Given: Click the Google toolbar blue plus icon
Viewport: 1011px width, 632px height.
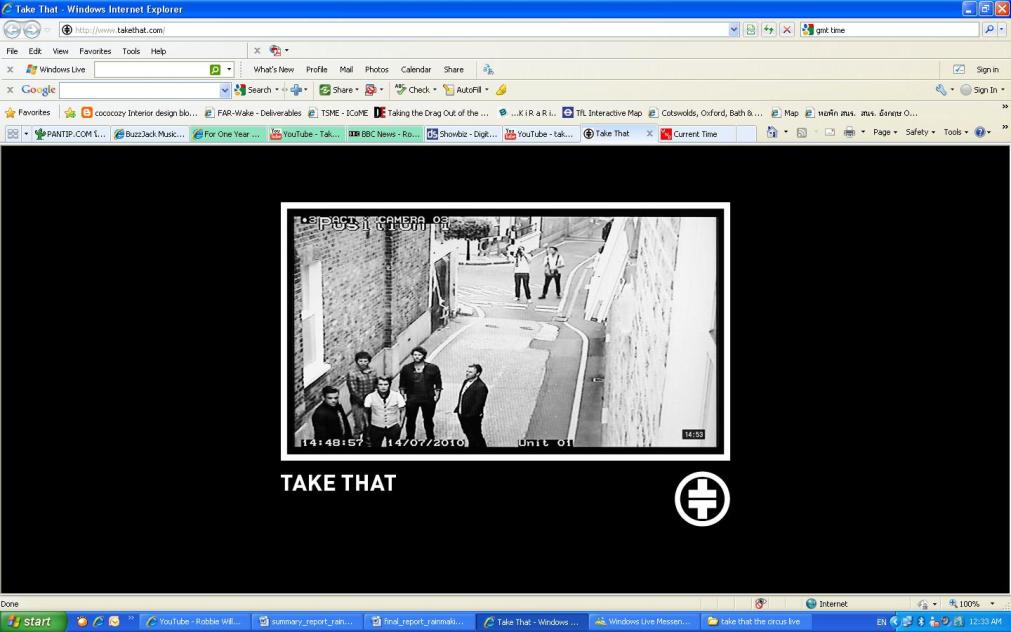Looking at the screenshot, I should pos(296,90).
